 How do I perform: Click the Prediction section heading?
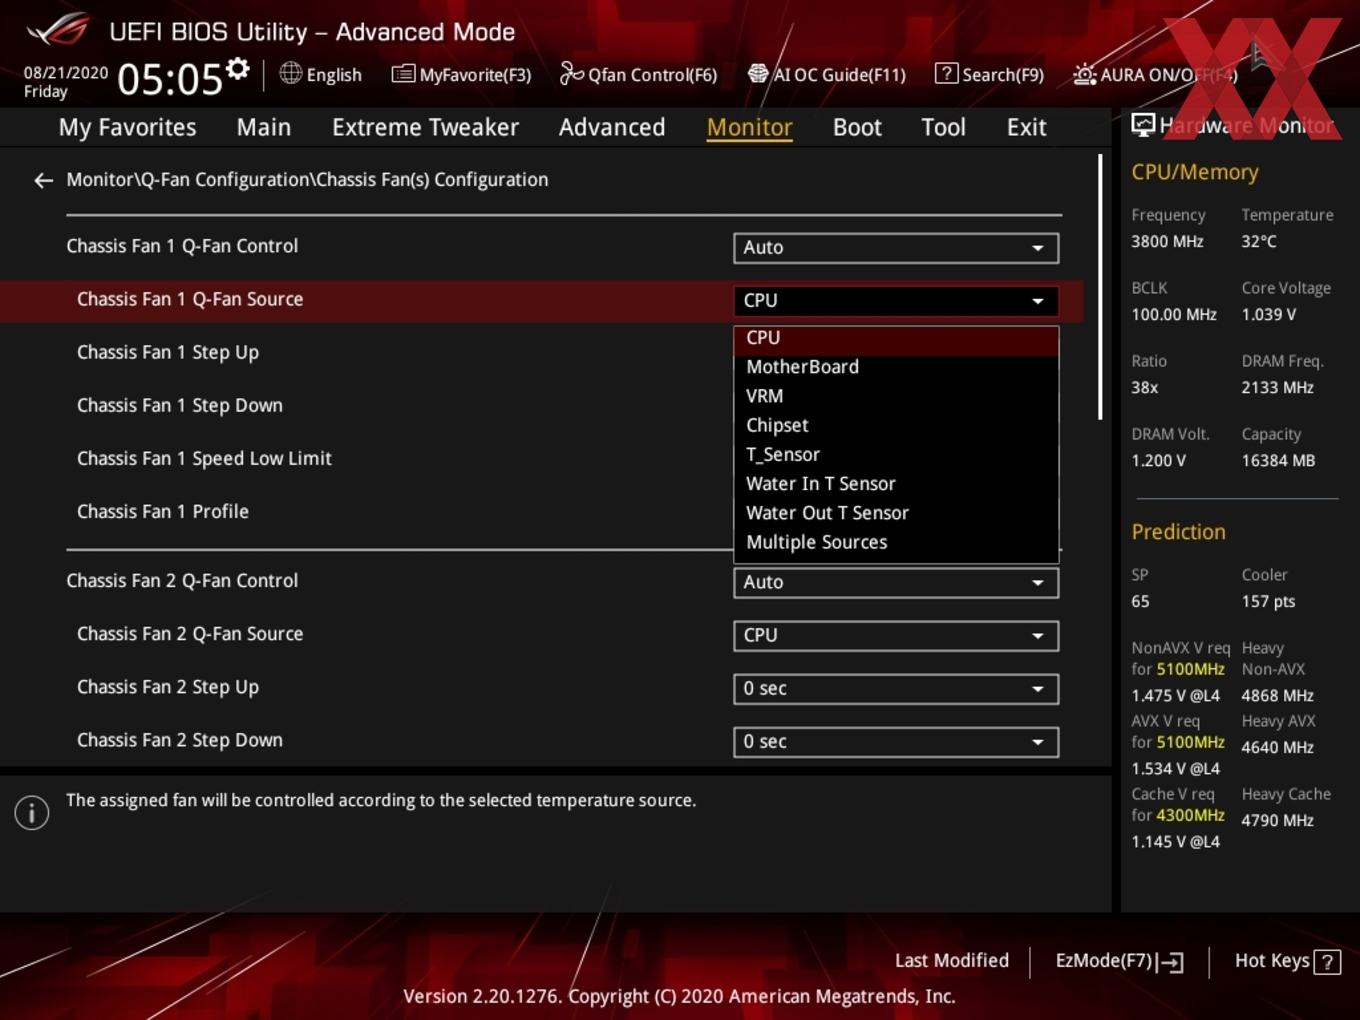[1178, 532]
